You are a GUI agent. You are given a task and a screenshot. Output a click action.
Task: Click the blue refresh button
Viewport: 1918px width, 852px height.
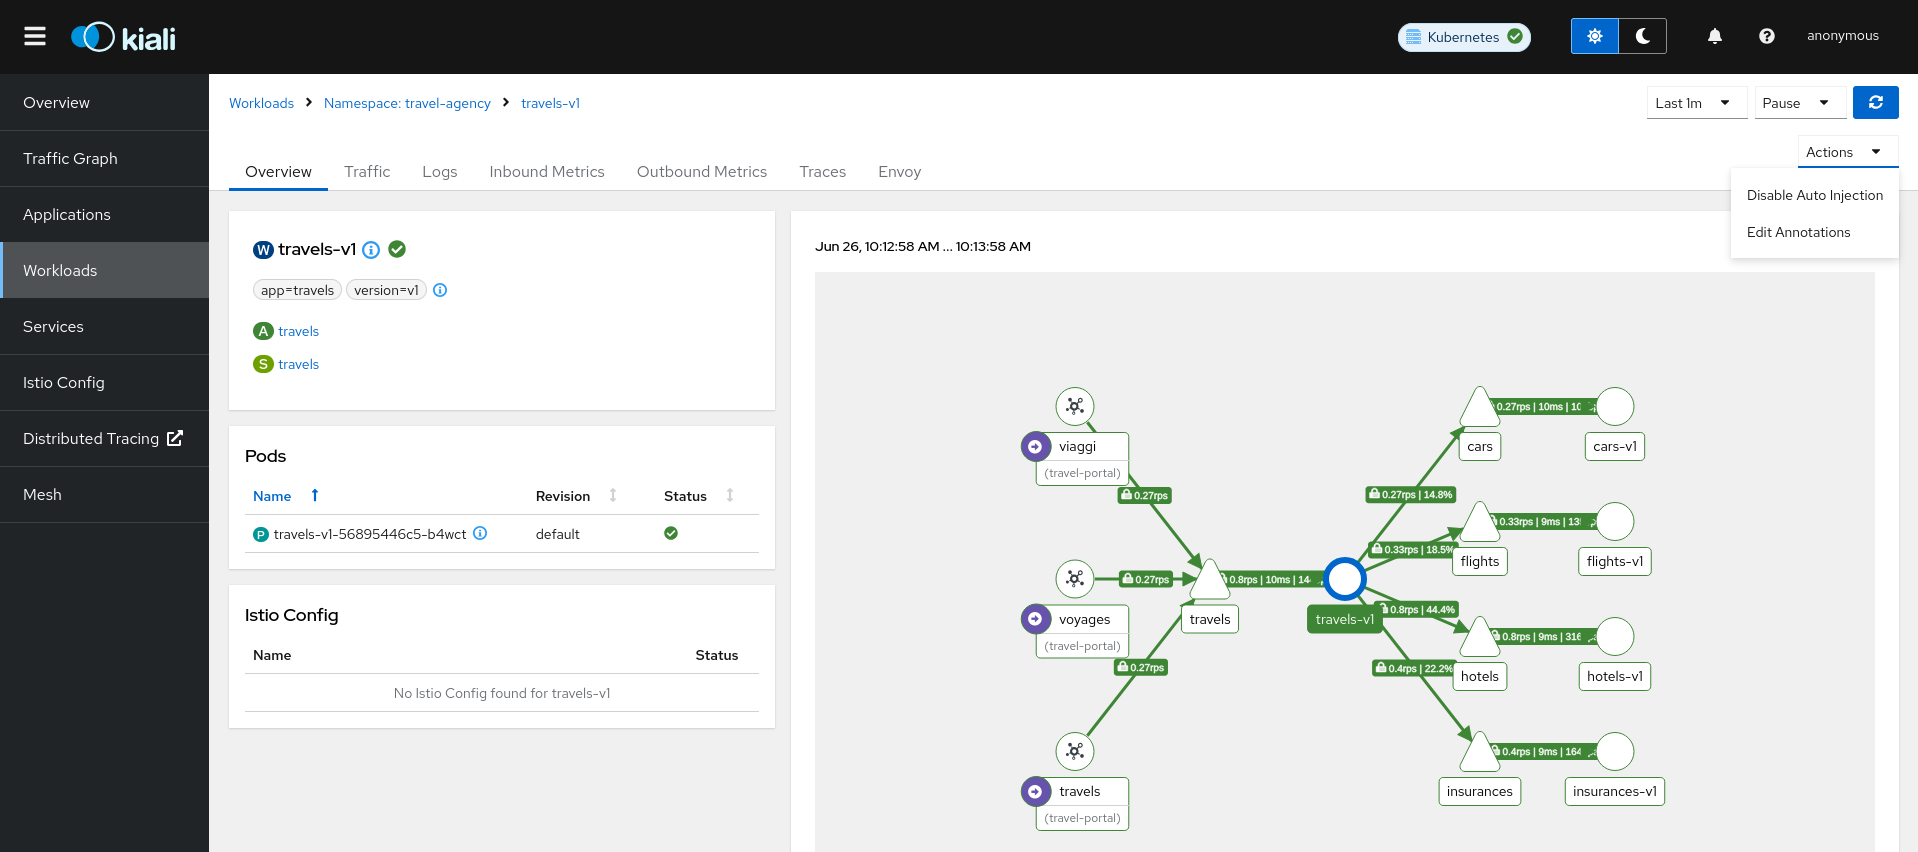click(1875, 103)
